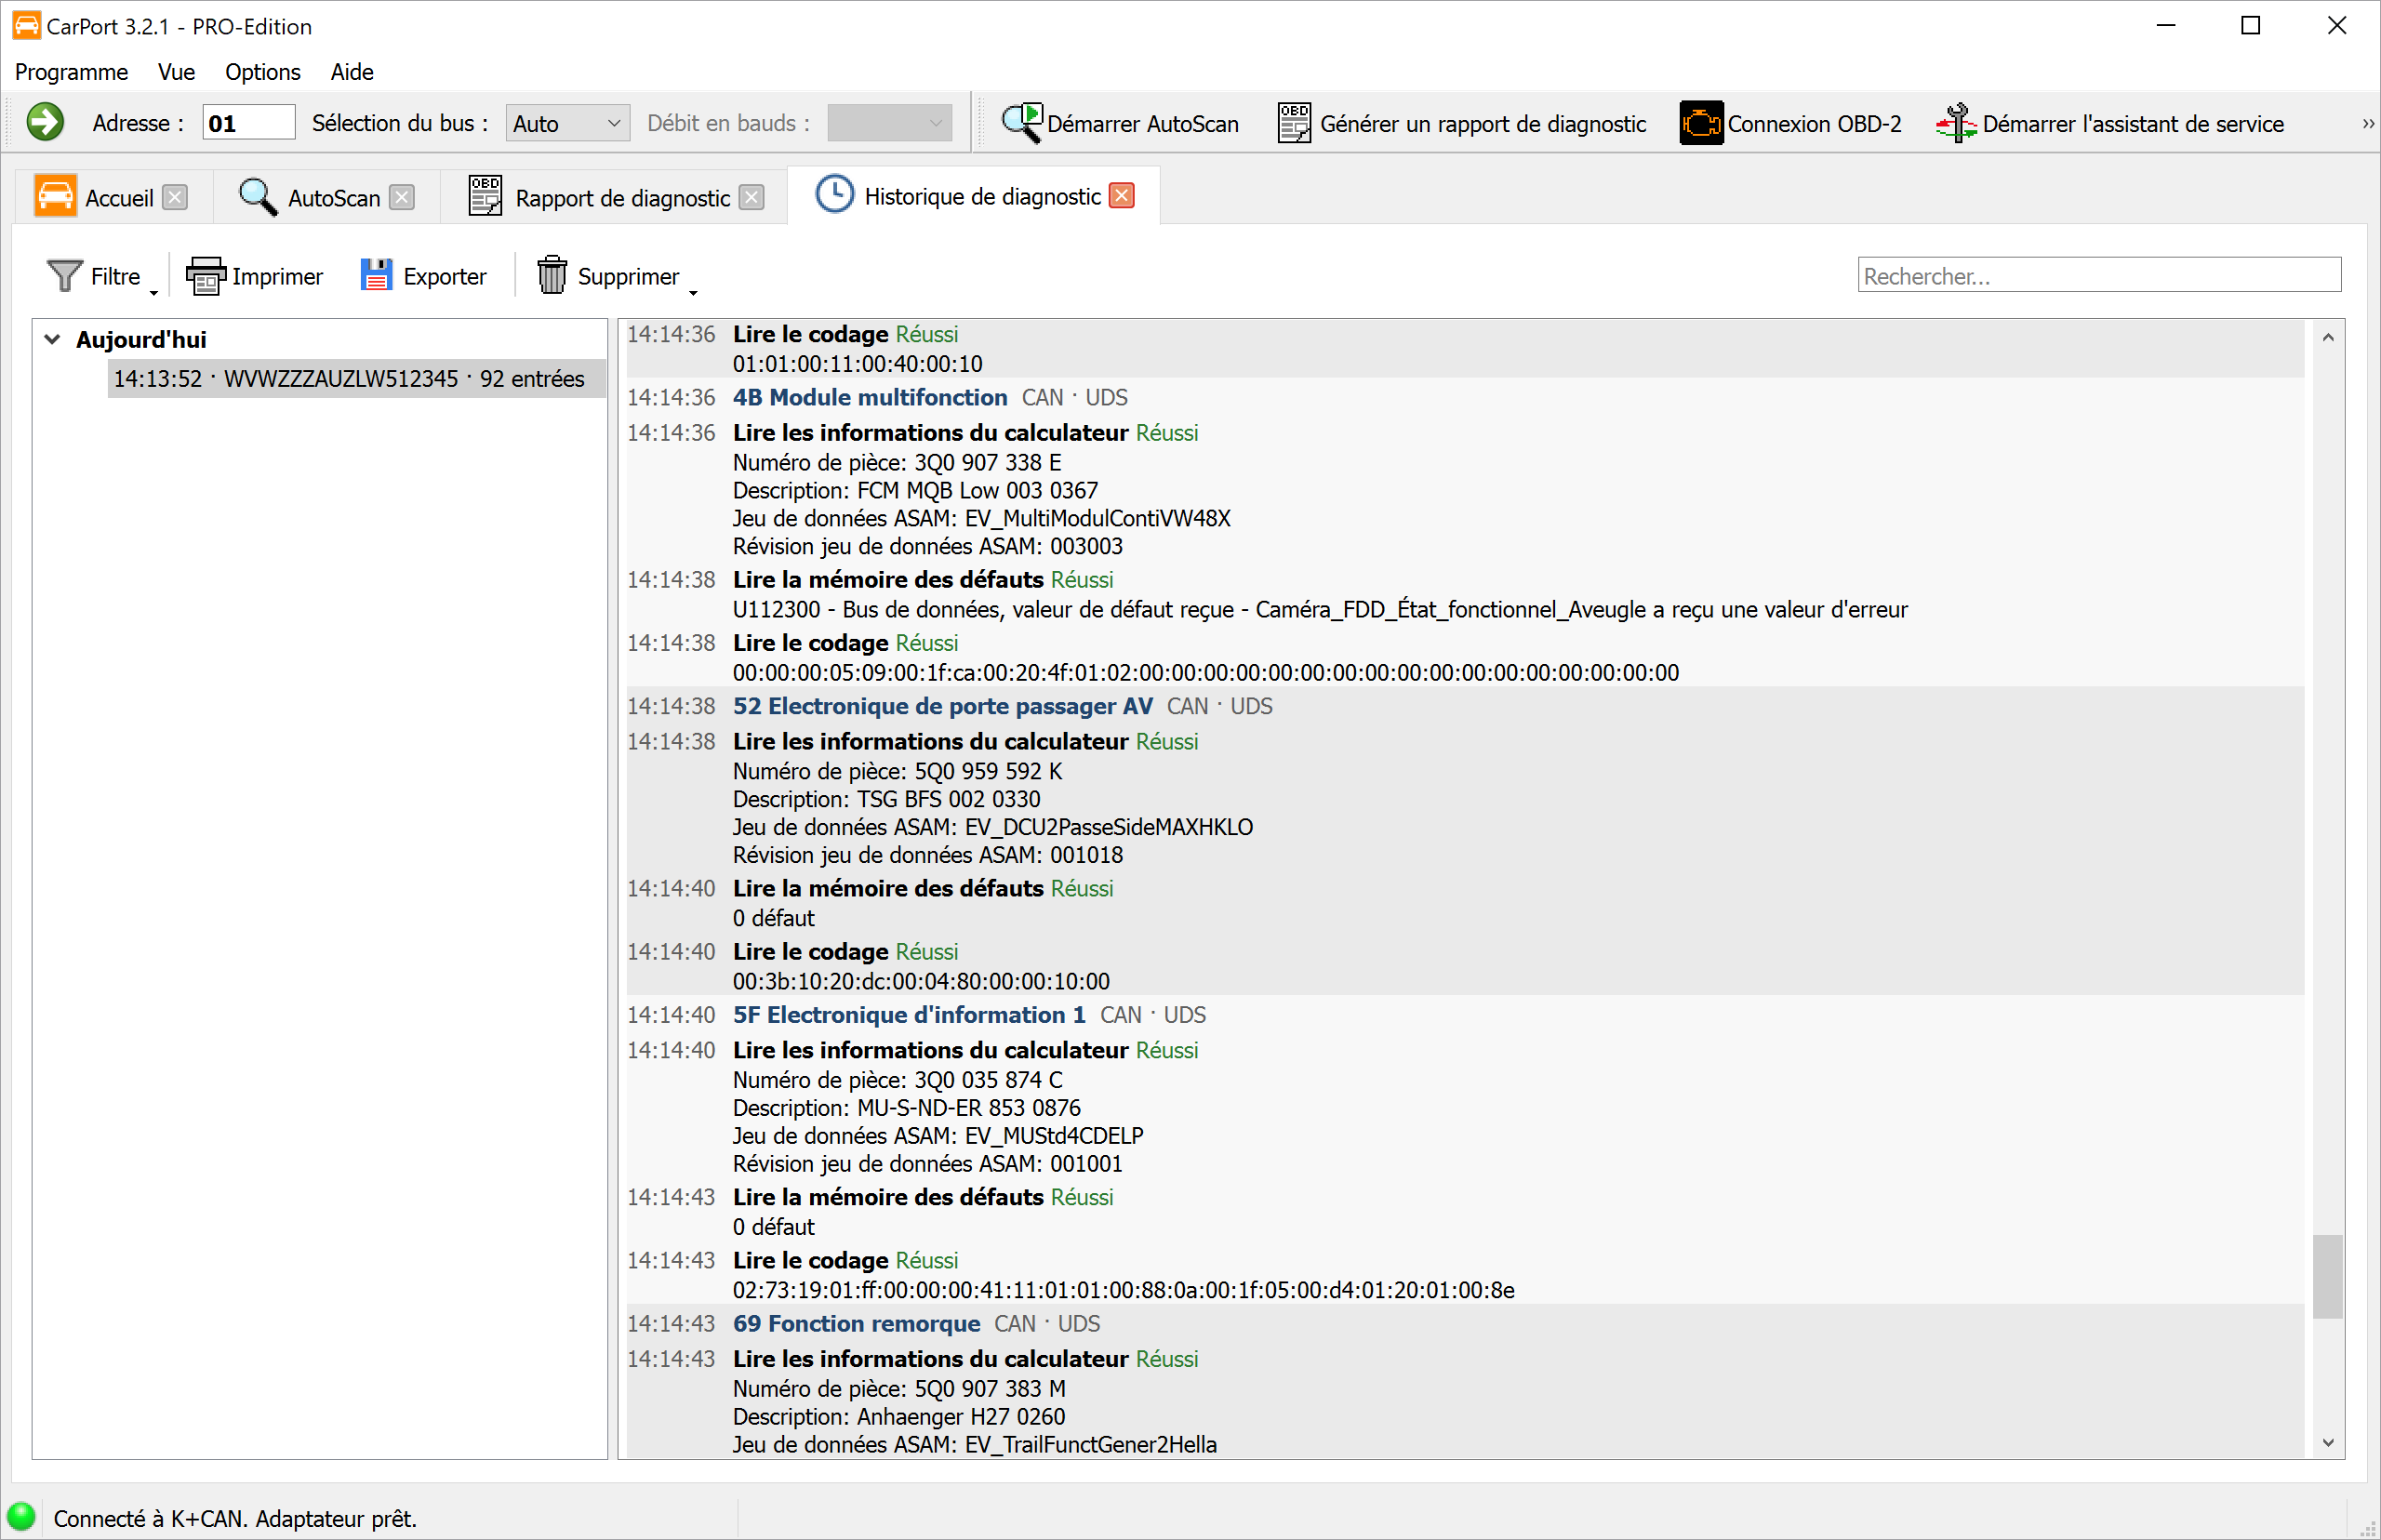Export history with the floppy disk icon
2381x1540 pixels.
point(376,275)
